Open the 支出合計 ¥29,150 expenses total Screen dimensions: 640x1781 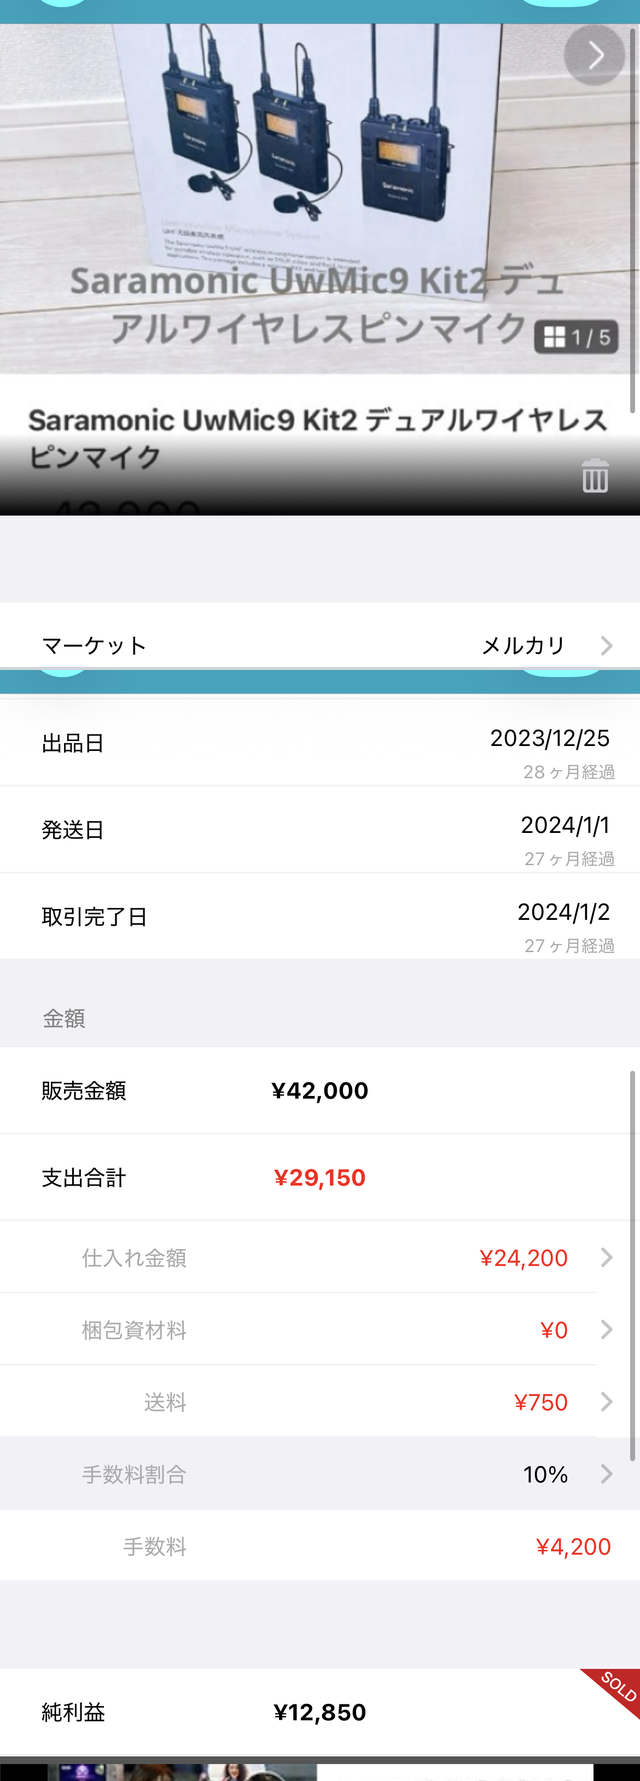click(x=322, y=1177)
